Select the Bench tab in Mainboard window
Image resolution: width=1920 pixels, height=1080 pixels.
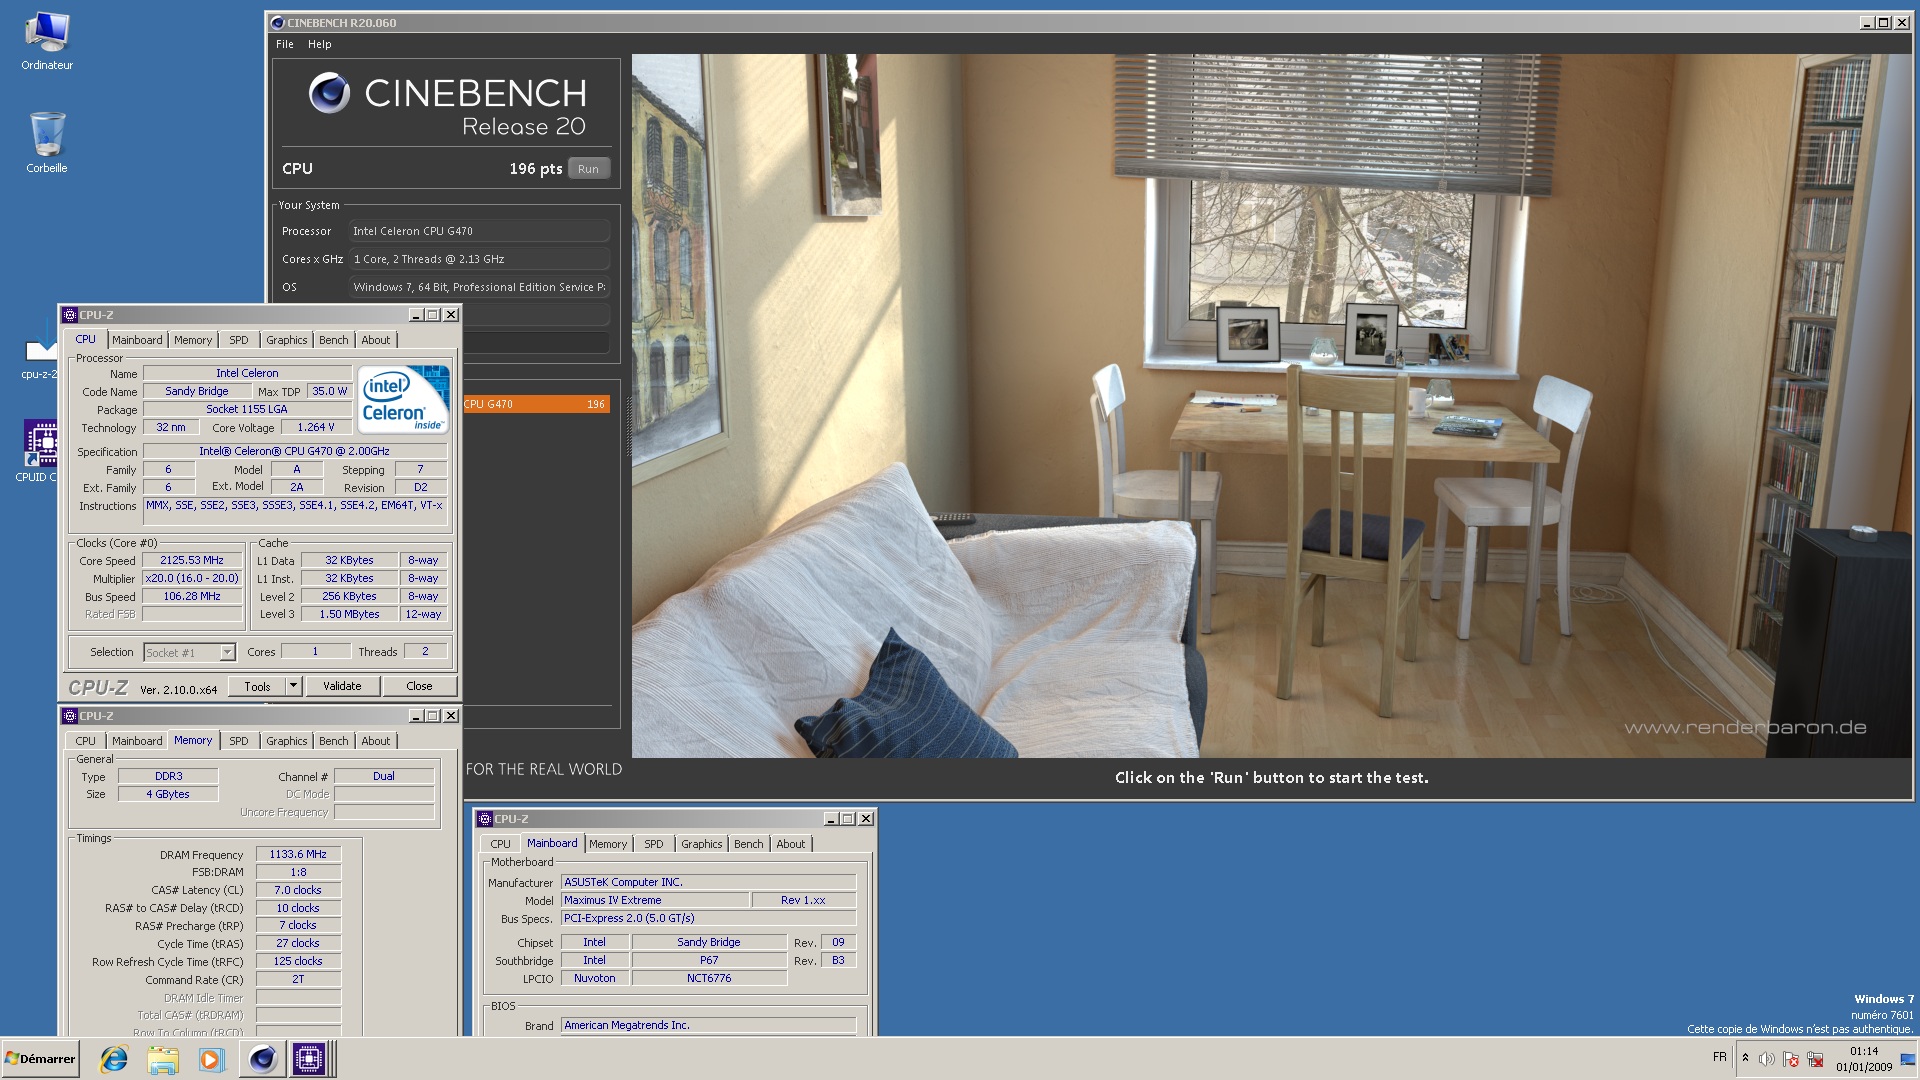click(x=748, y=844)
